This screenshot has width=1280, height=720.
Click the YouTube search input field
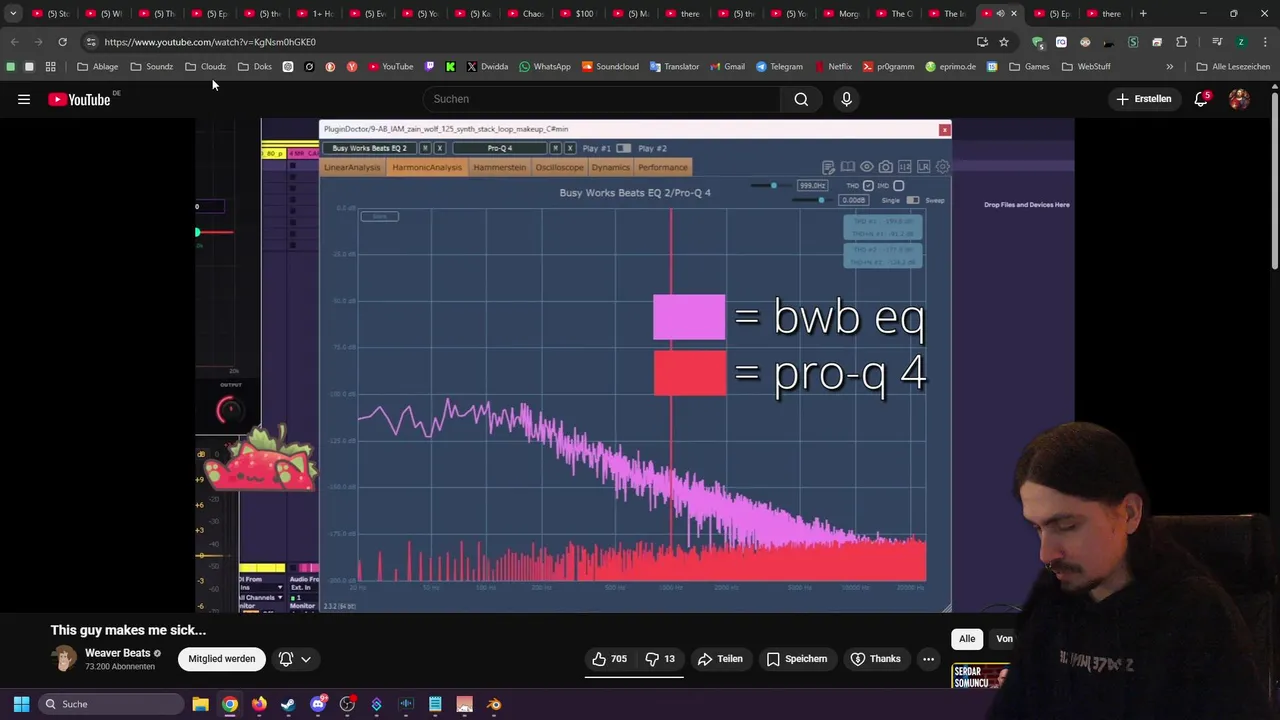click(x=601, y=99)
